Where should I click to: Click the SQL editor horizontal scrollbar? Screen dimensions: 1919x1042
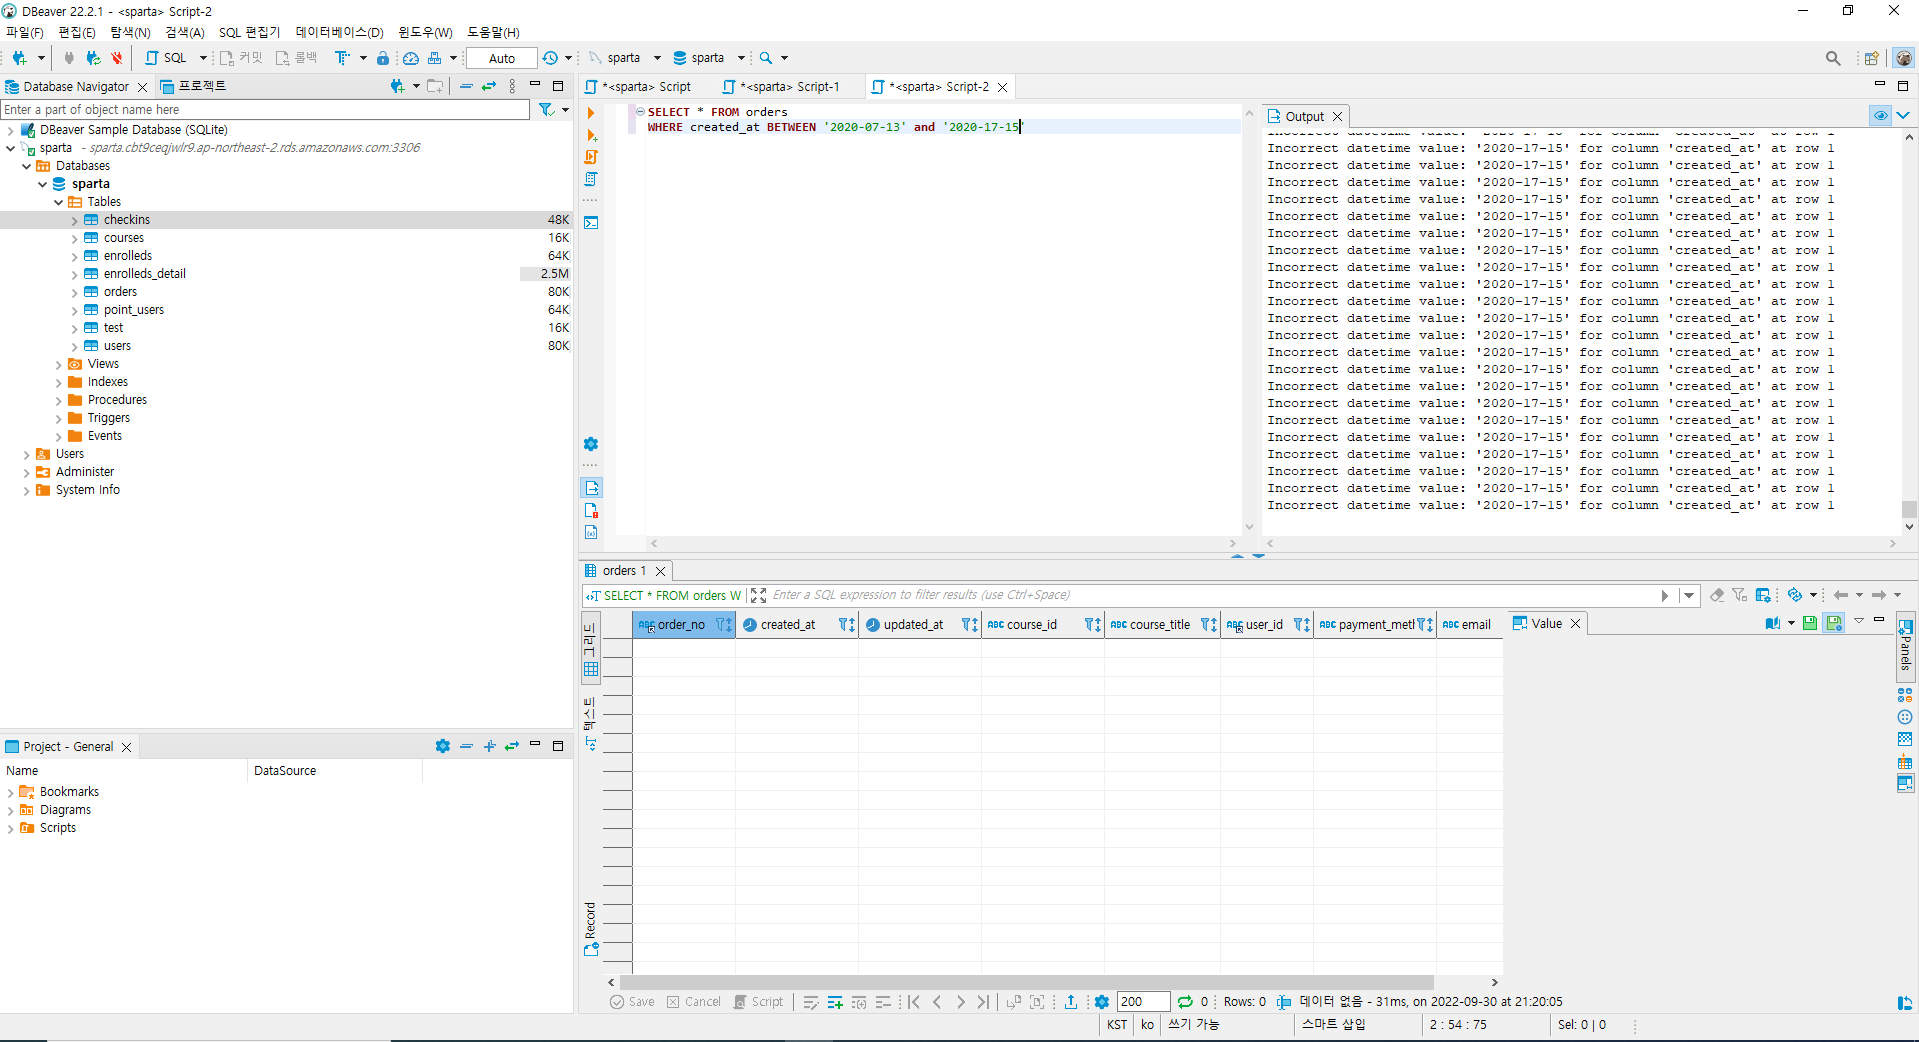[944, 544]
